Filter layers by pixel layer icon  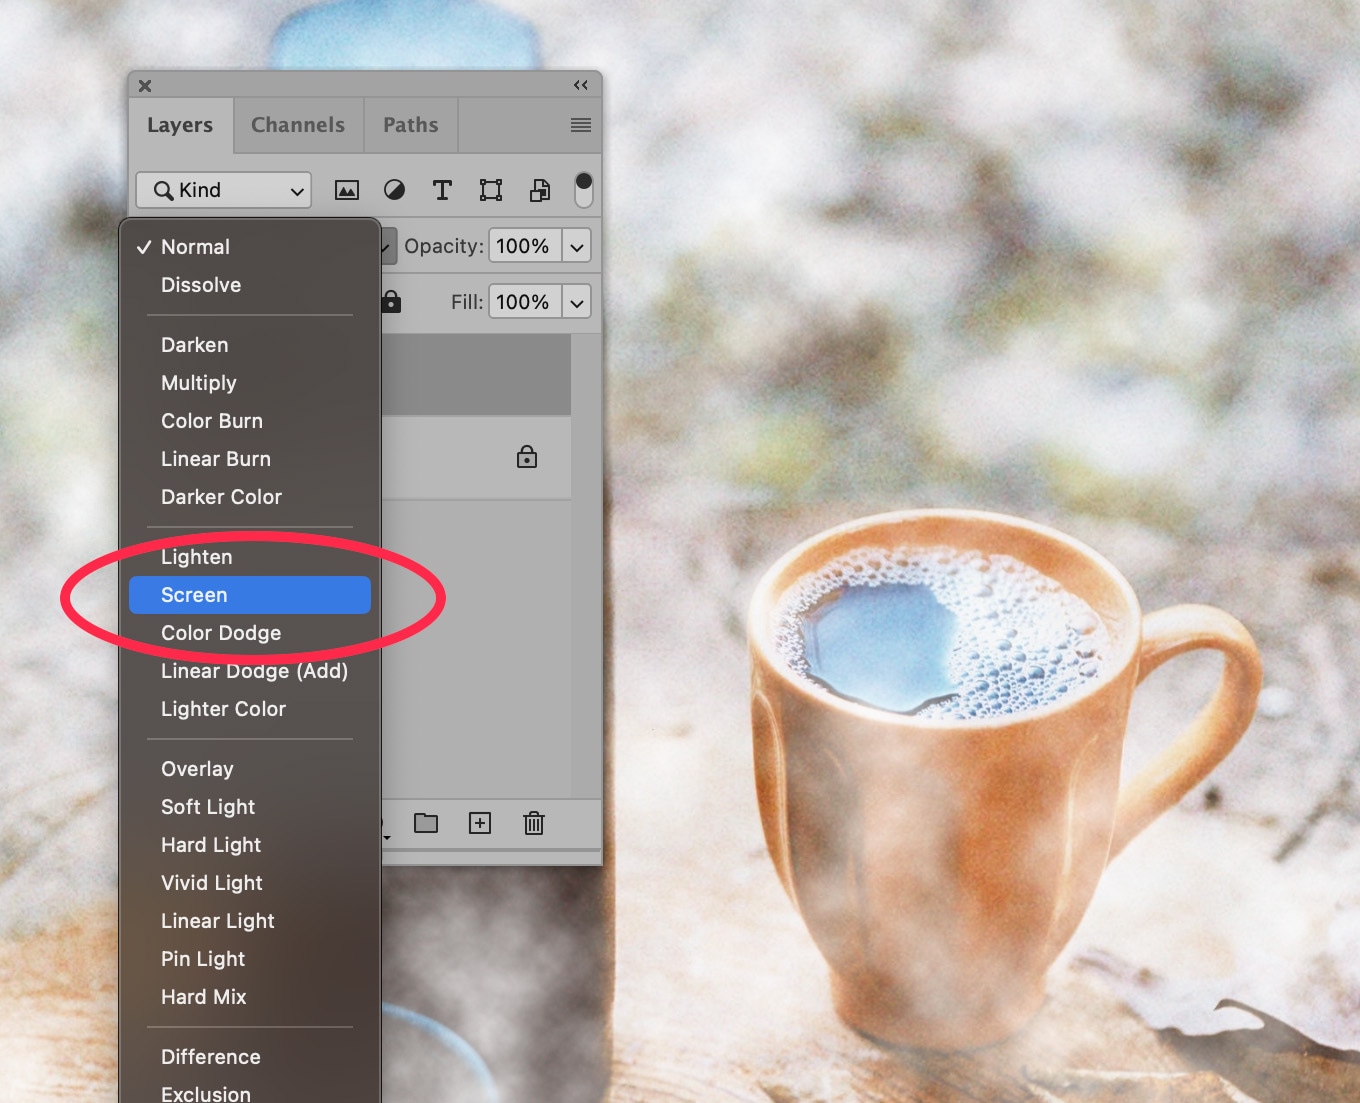point(346,190)
